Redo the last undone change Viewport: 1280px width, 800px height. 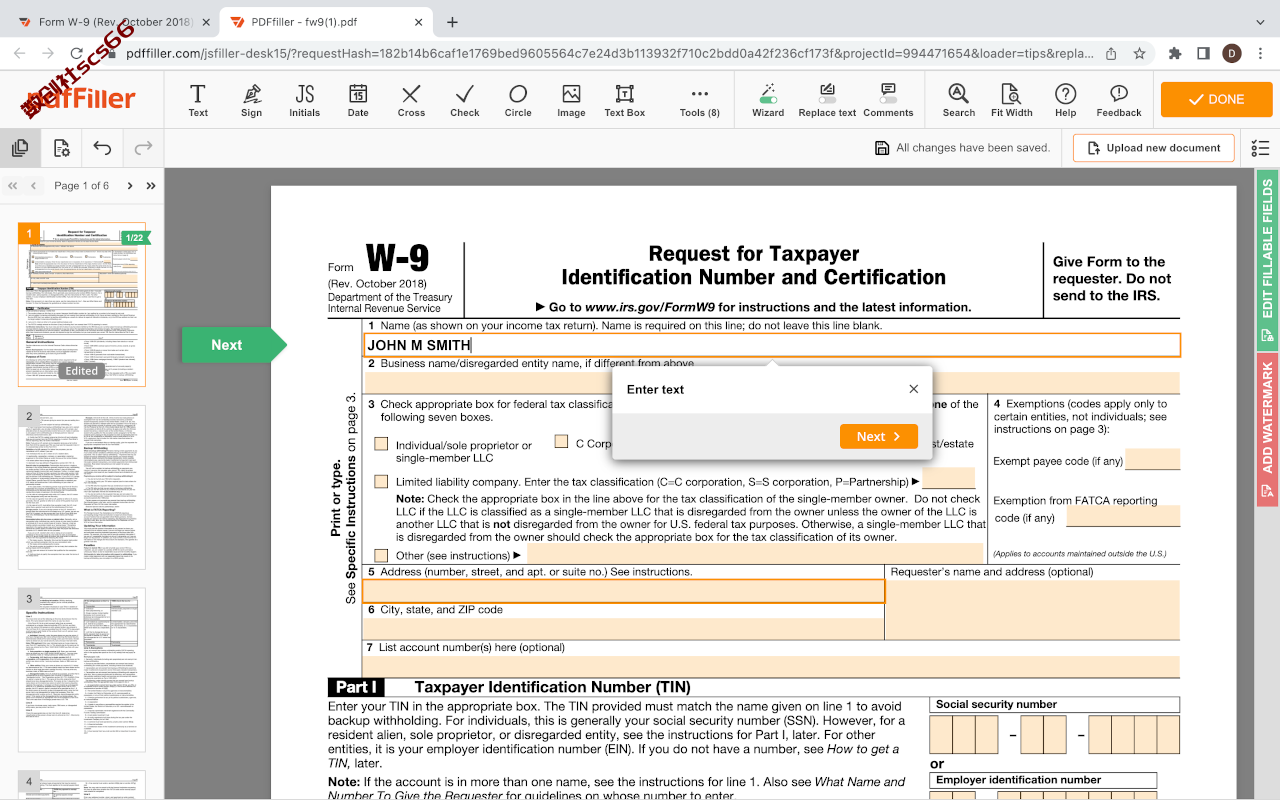click(x=143, y=148)
